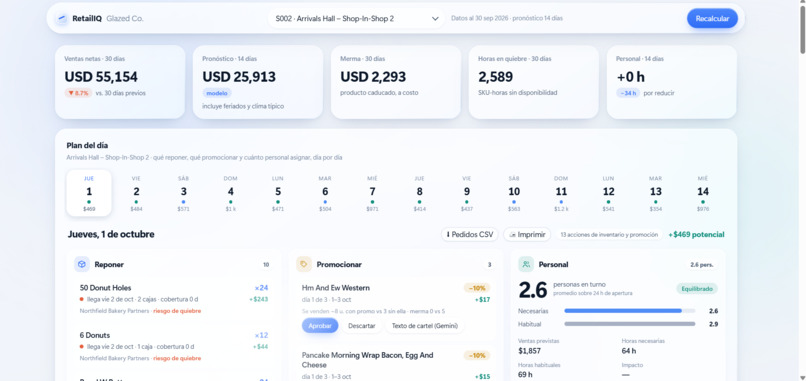Select day Mié 7 tab

coord(372,193)
